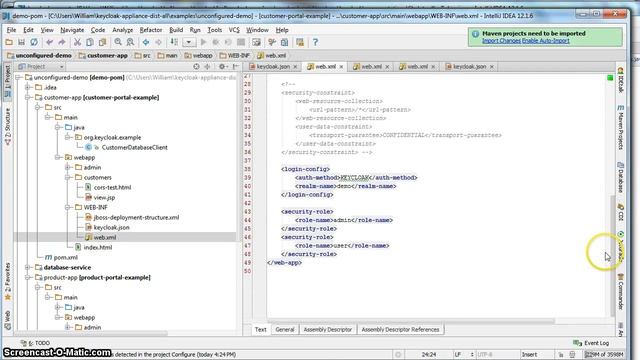Image resolution: width=640 pixels, height=360 pixels.
Task: Toggle the Structure tool window button
Action: tap(7, 127)
